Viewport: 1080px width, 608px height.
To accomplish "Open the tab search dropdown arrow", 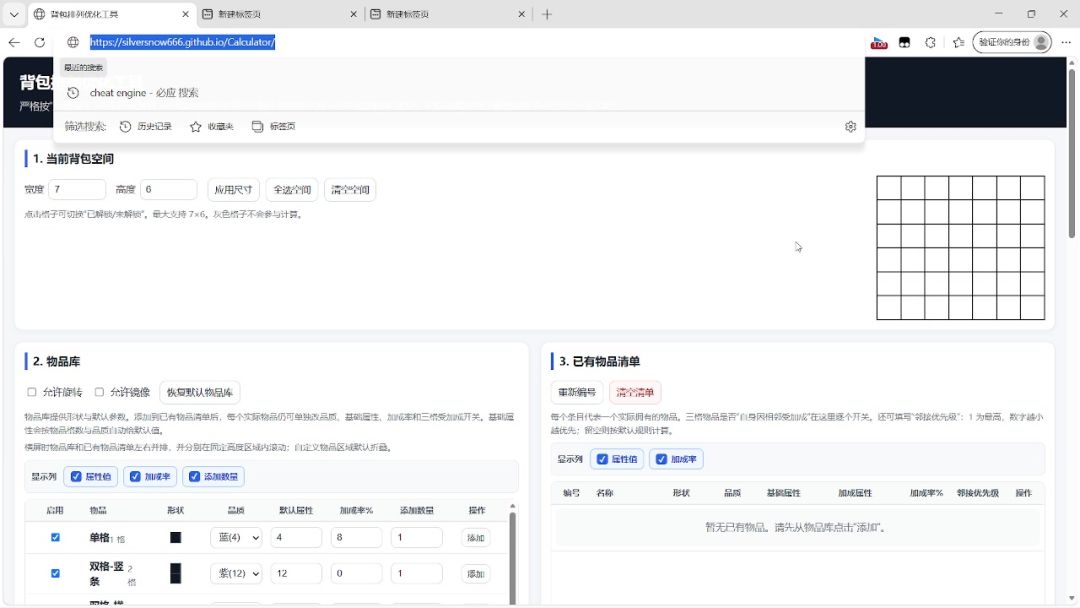I will pyautogui.click(x=14, y=14).
